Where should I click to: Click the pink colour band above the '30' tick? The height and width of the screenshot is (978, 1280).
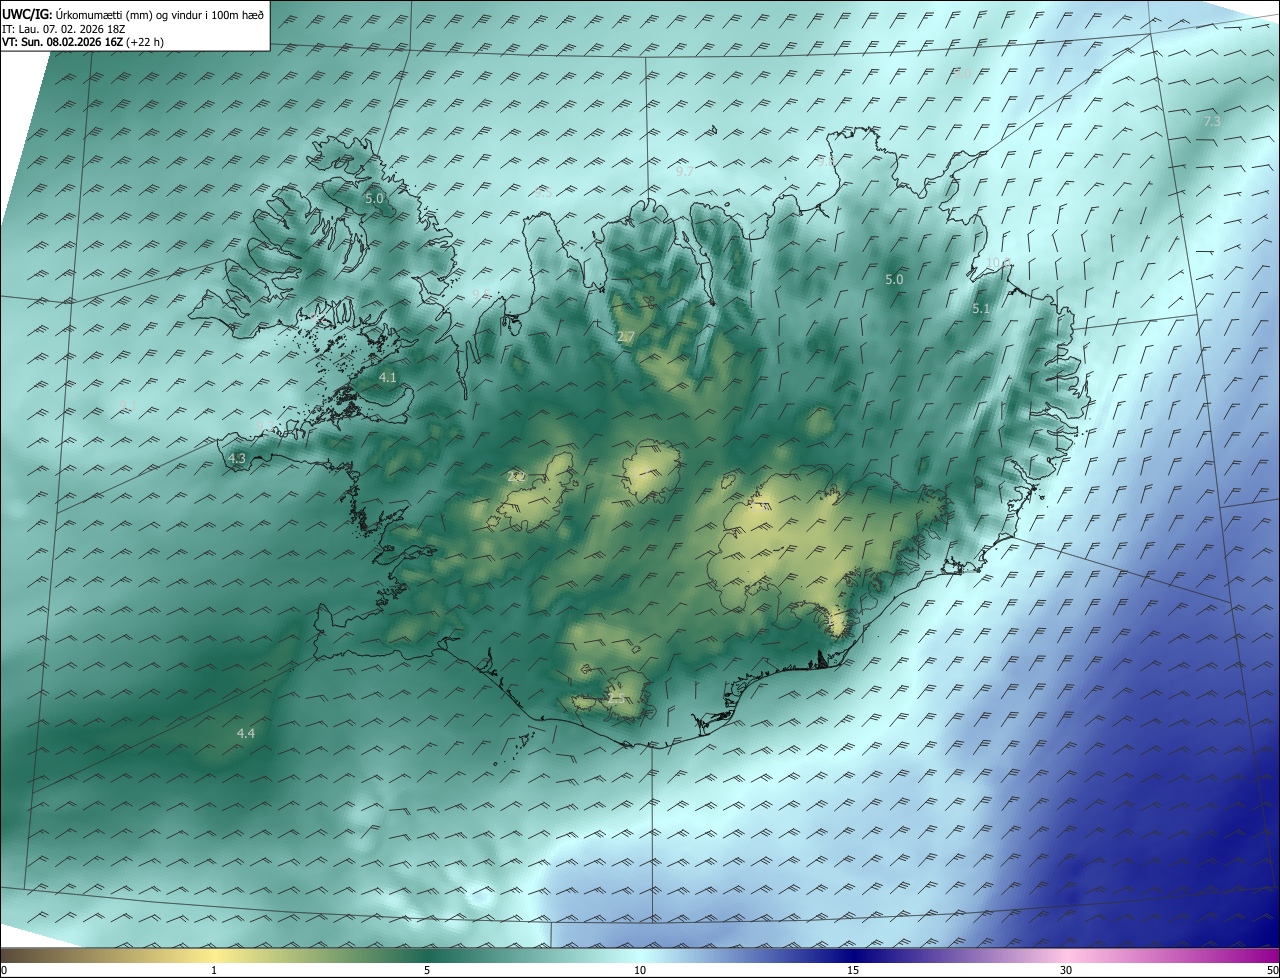[x=1066, y=955]
